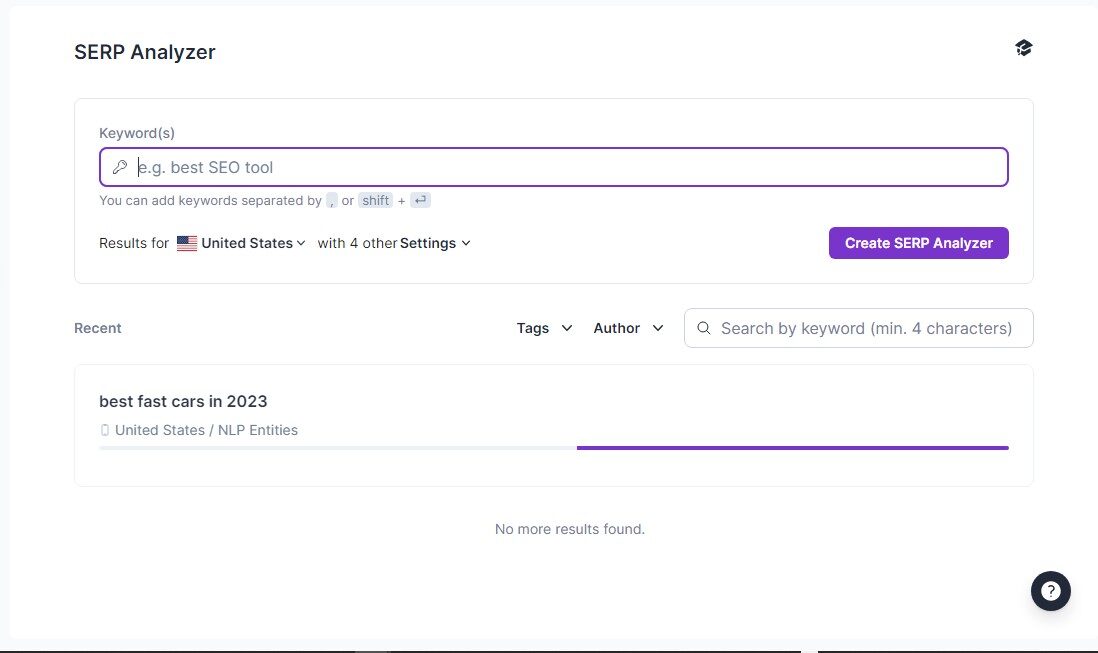
Task: Click the enter key hint badge
Action: click(420, 200)
